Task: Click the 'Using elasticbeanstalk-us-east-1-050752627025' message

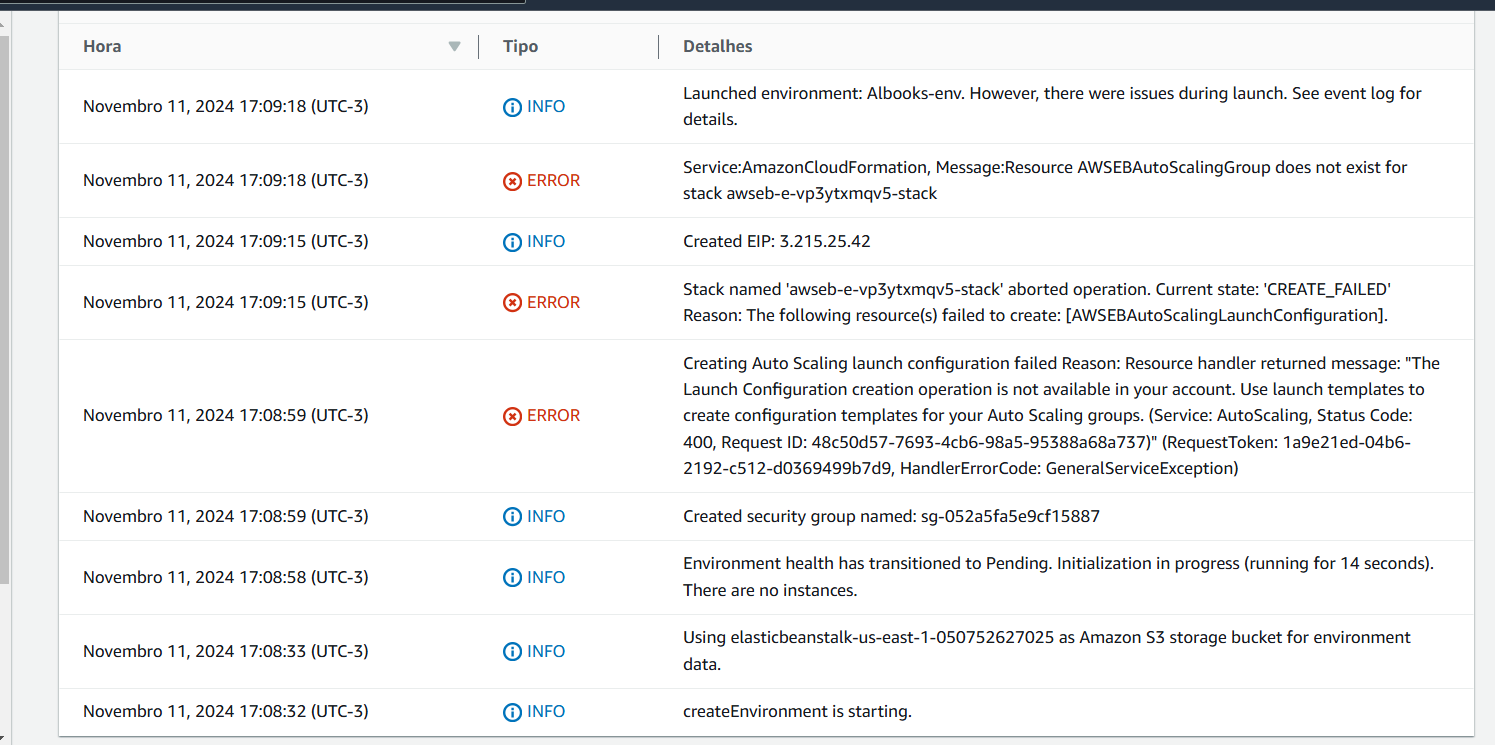Action: click(x=1047, y=651)
